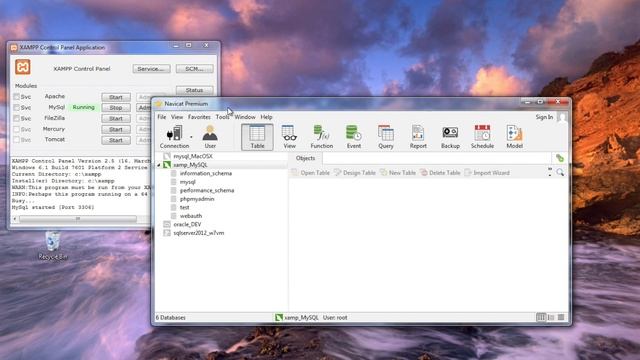
Task: Click the search magnifier in Objects toolbar
Action: (x=560, y=173)
